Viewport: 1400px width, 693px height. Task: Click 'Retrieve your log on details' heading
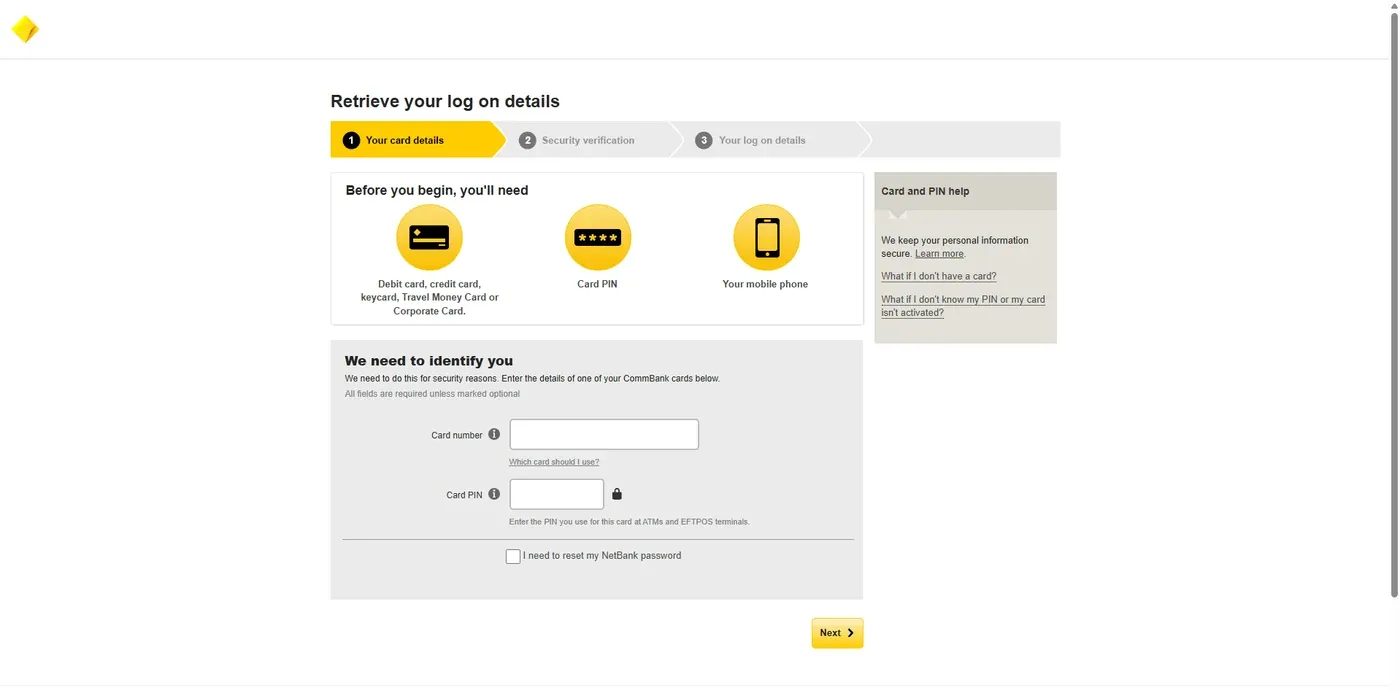(x=445, y=101)
